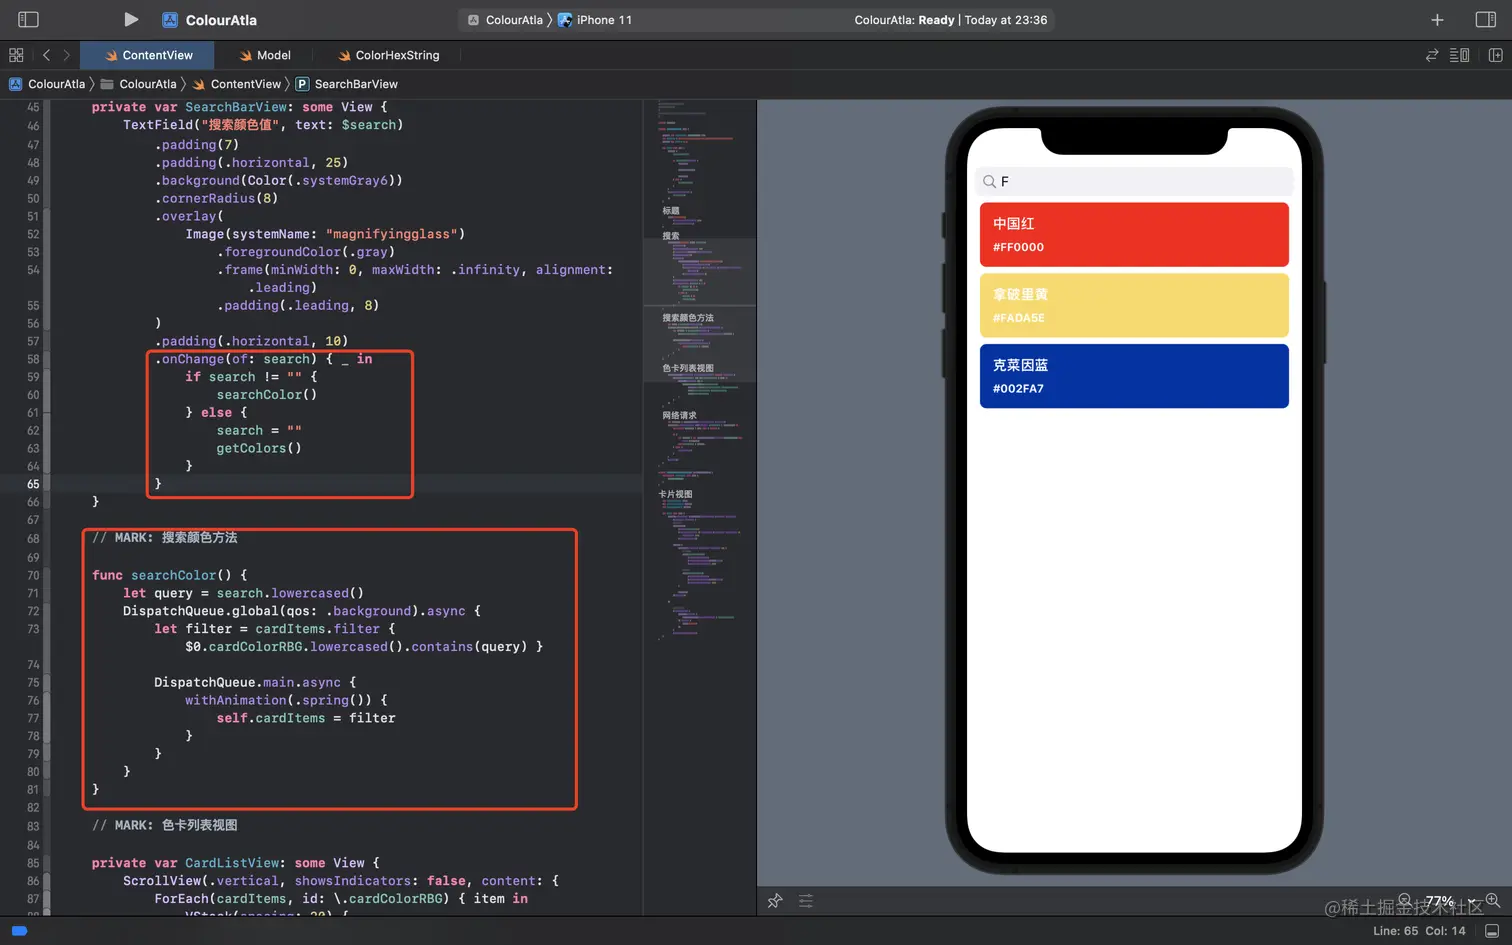Screen dimensions: 1512x945
Task: Jump to 色卡列表视图 in the minimap
Action: pyautogui.click(x=688, y=368)
